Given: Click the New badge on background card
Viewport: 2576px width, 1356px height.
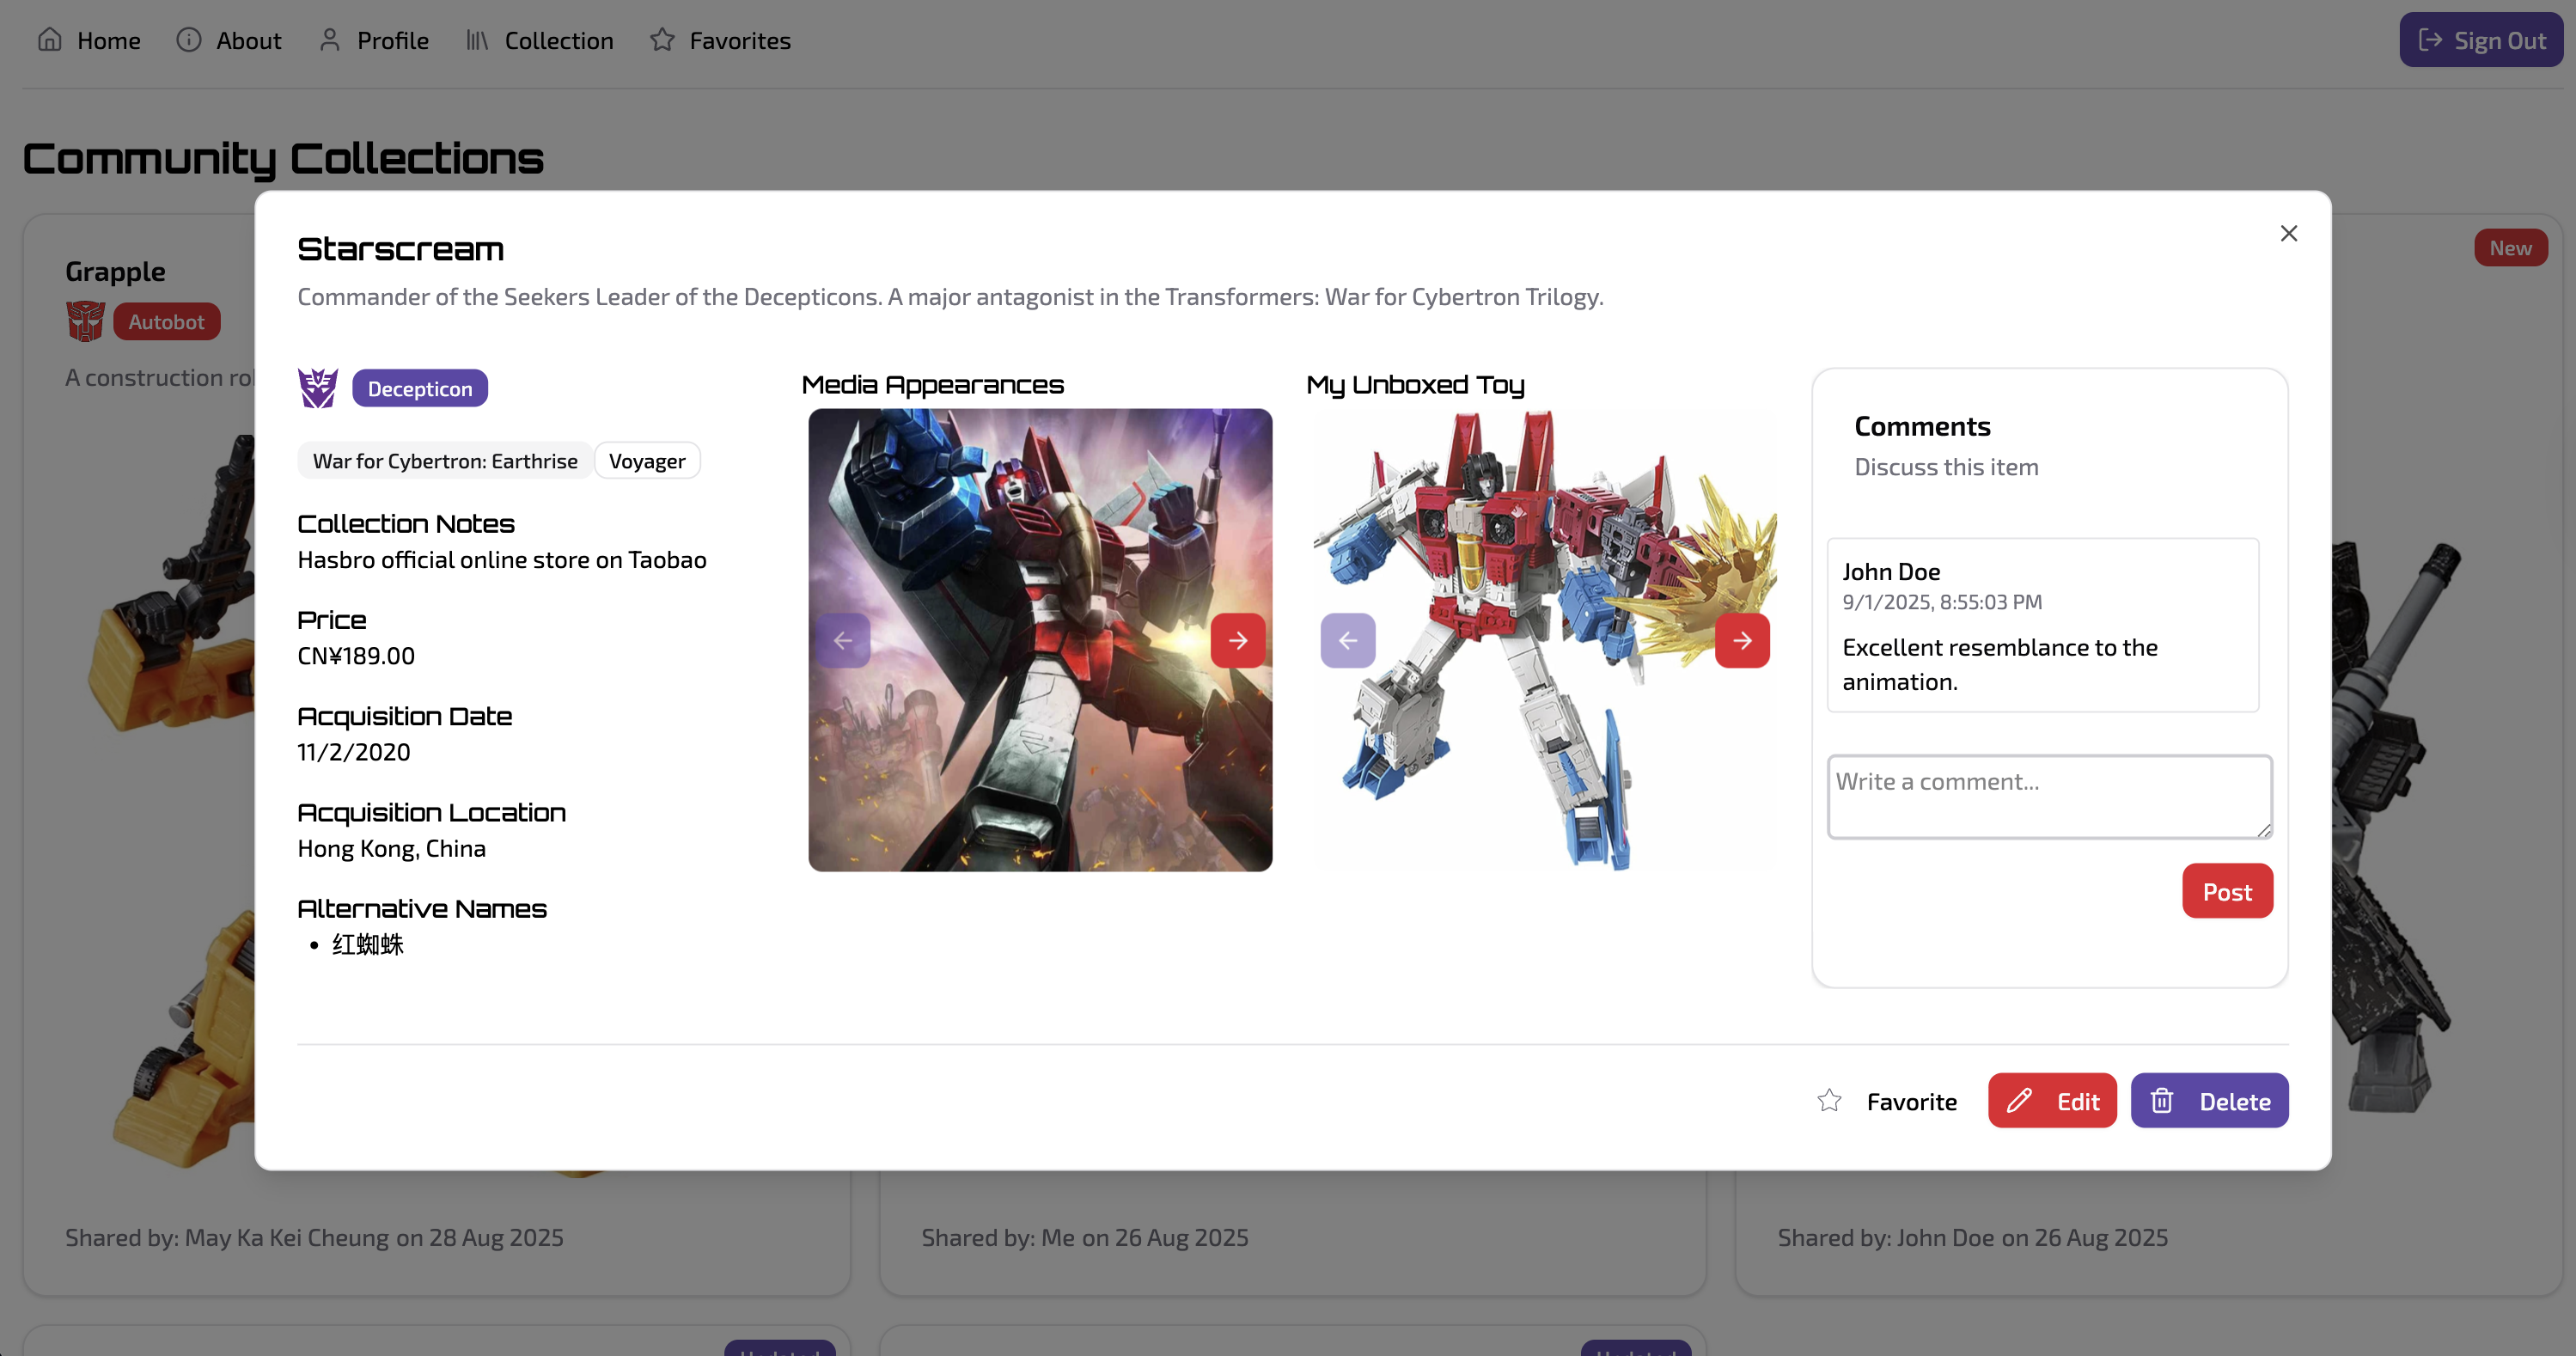Looking at the screenshot, I should click(x=2510, y=247).
